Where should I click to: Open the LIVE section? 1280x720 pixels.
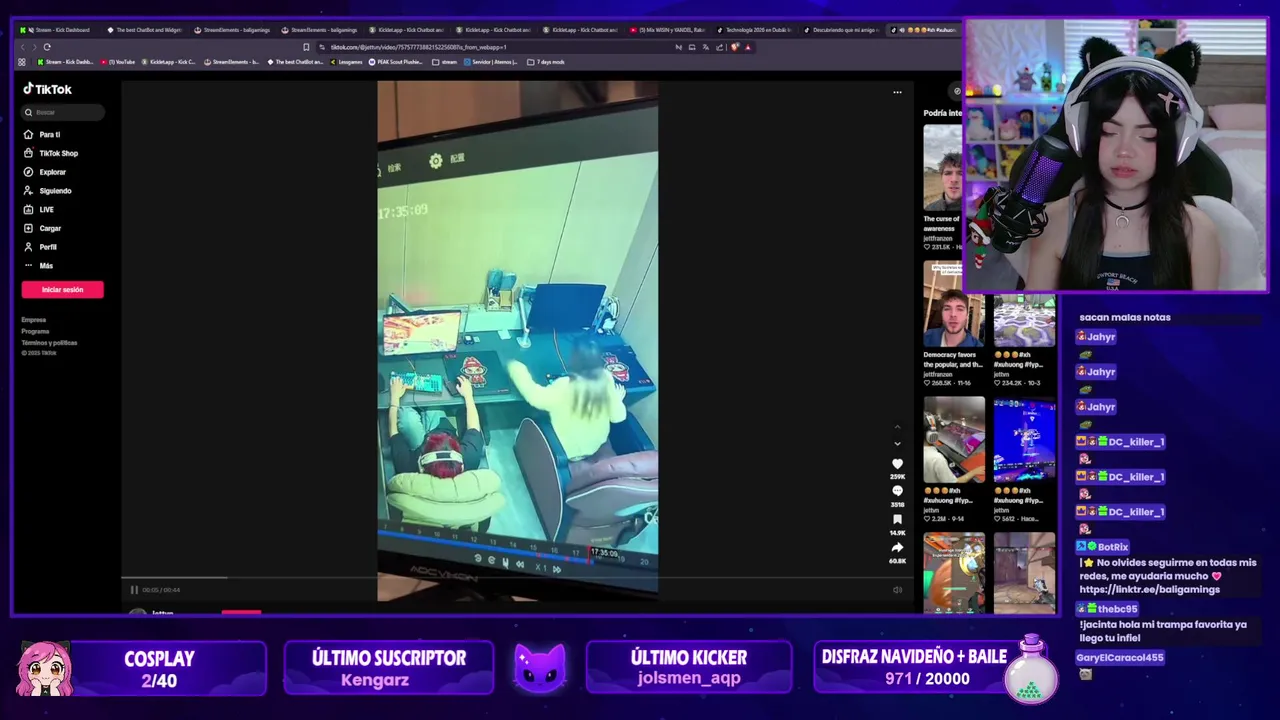pos(40,209)
